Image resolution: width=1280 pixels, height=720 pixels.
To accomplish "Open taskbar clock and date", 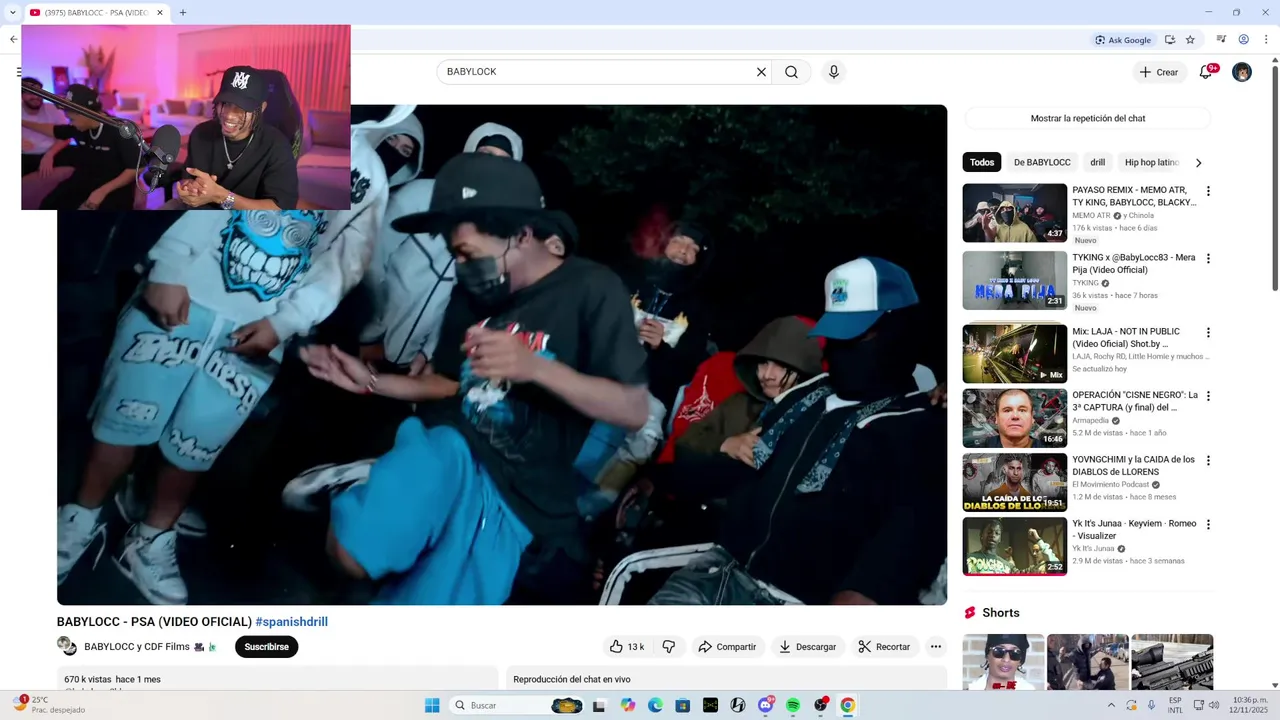I will click(x=1250, y=705).
